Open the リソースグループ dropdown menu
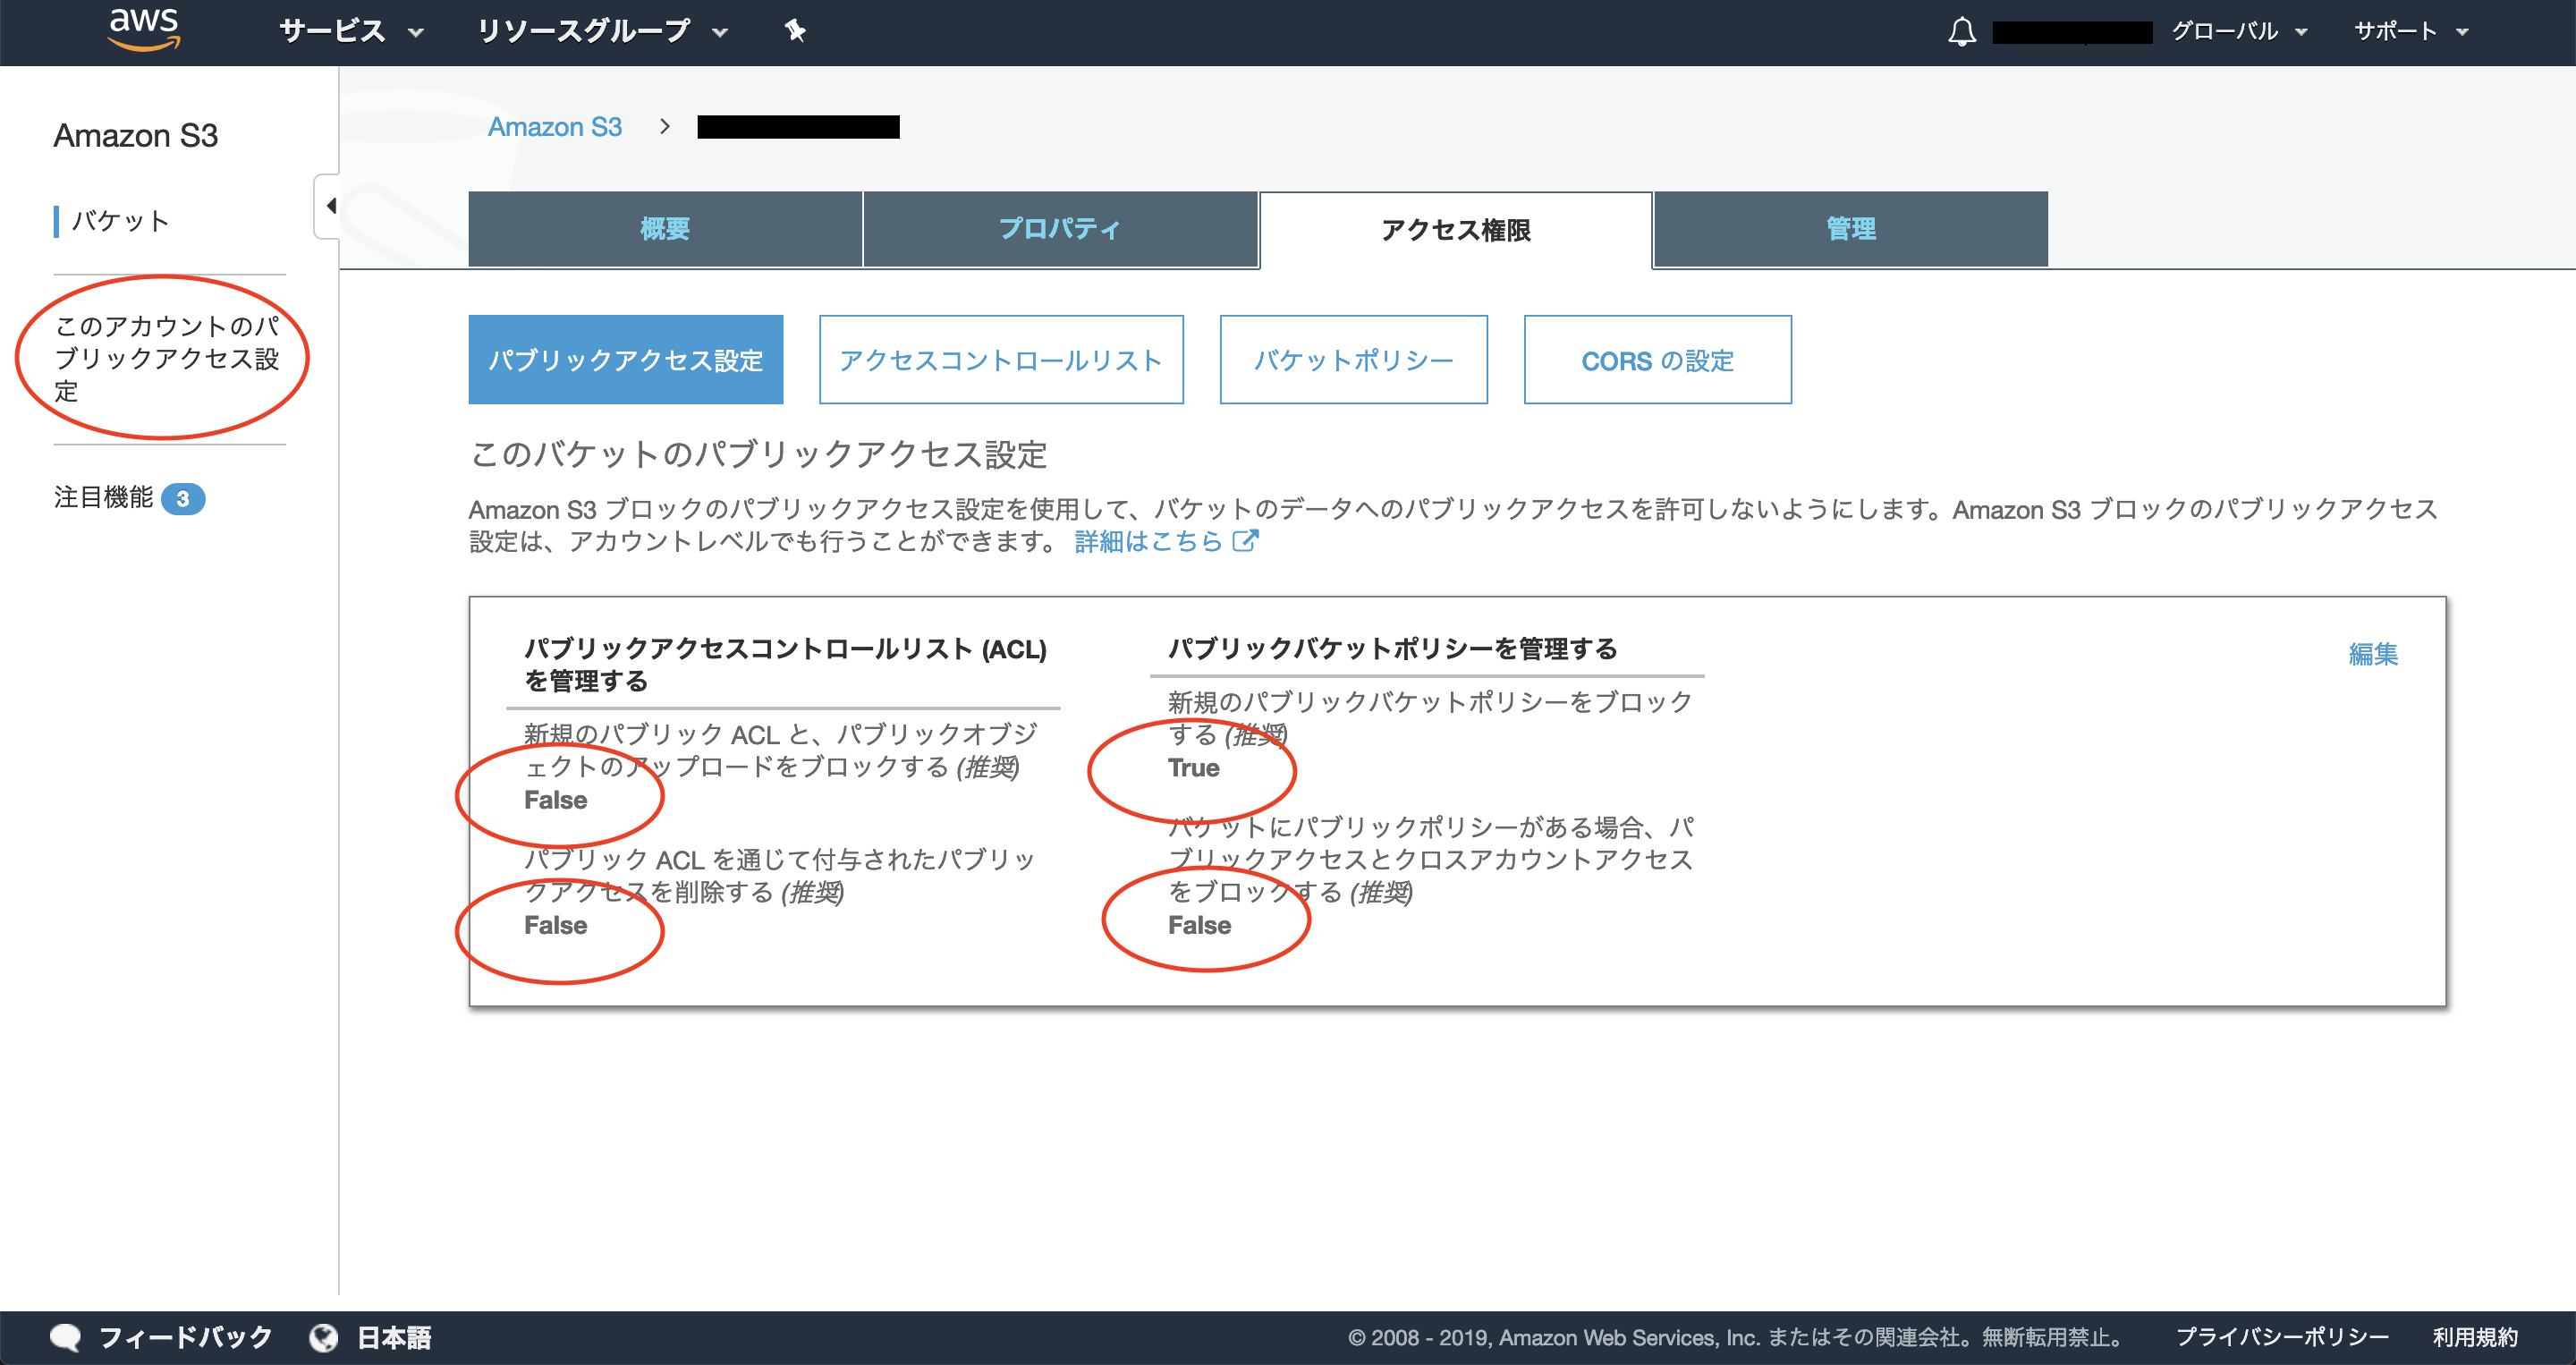The image size is (2576, 1365). [x=602, y=31]
